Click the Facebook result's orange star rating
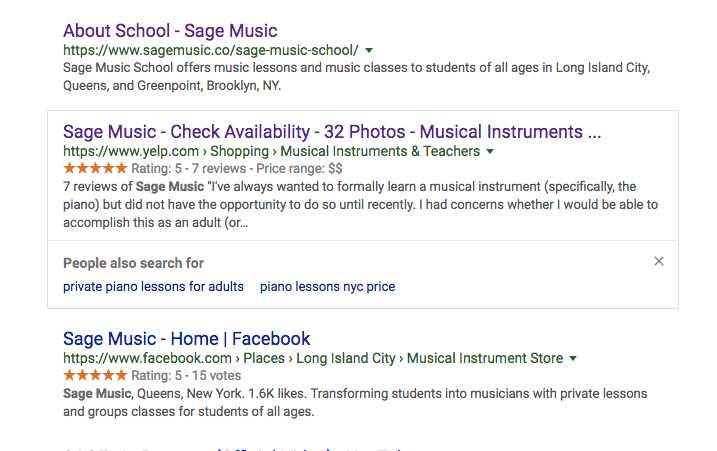717x451 pixels. pos(95,375)
